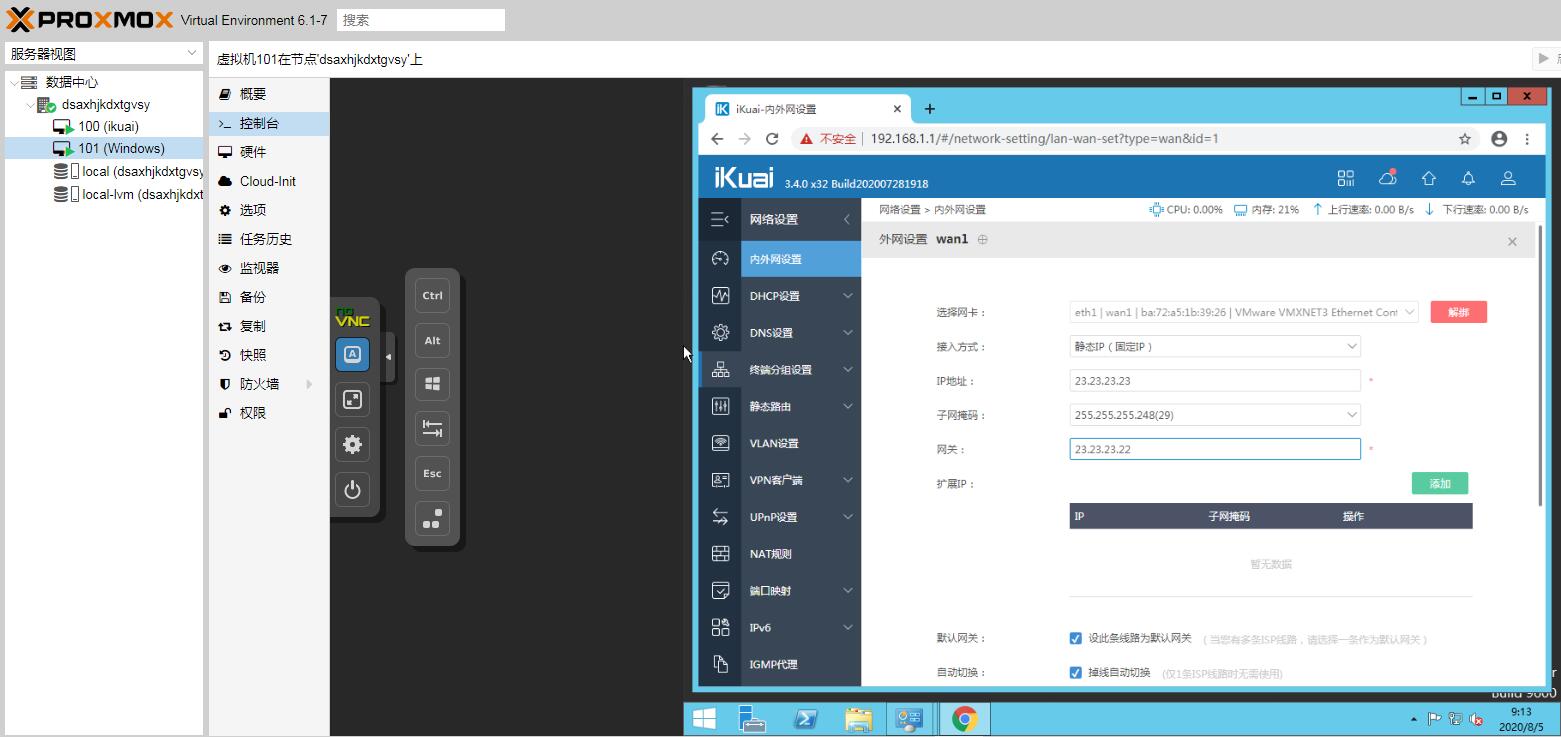Viewport: 1561px width, 737px height.
Task: Click iKuai flow control sliders sidebar icon
Action: click(720, 406)
